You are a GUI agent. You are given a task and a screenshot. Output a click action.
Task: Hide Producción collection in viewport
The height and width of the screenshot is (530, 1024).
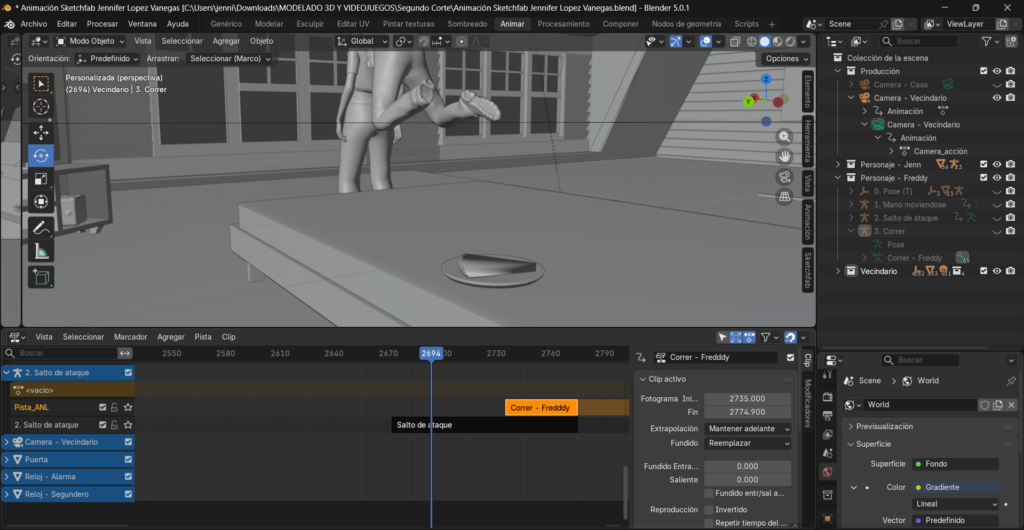point(997,71)
